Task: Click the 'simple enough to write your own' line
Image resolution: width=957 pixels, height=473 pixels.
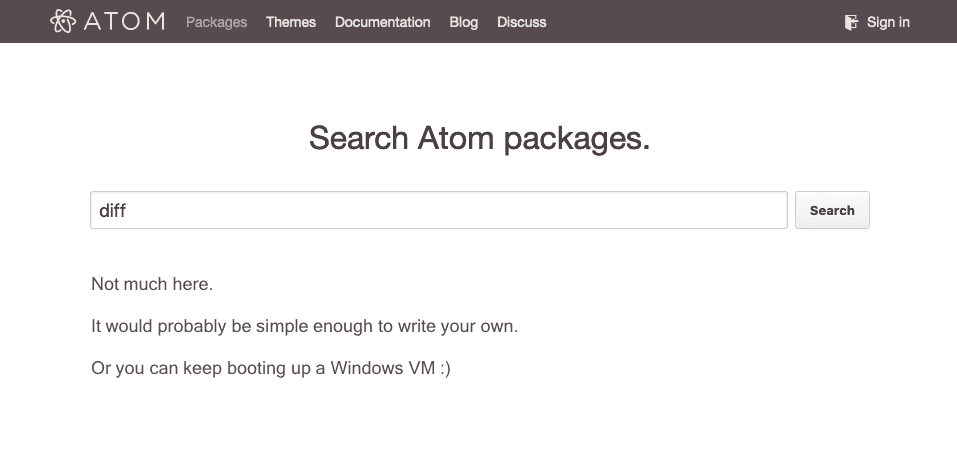Action: tap(305, 326)
